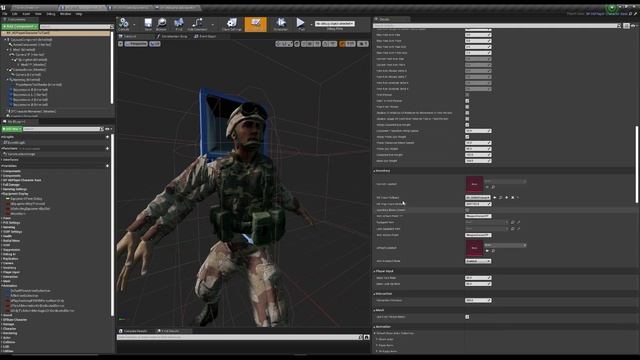Click the green Add New button in My Blueprint
640x360 pixels.
12,129
